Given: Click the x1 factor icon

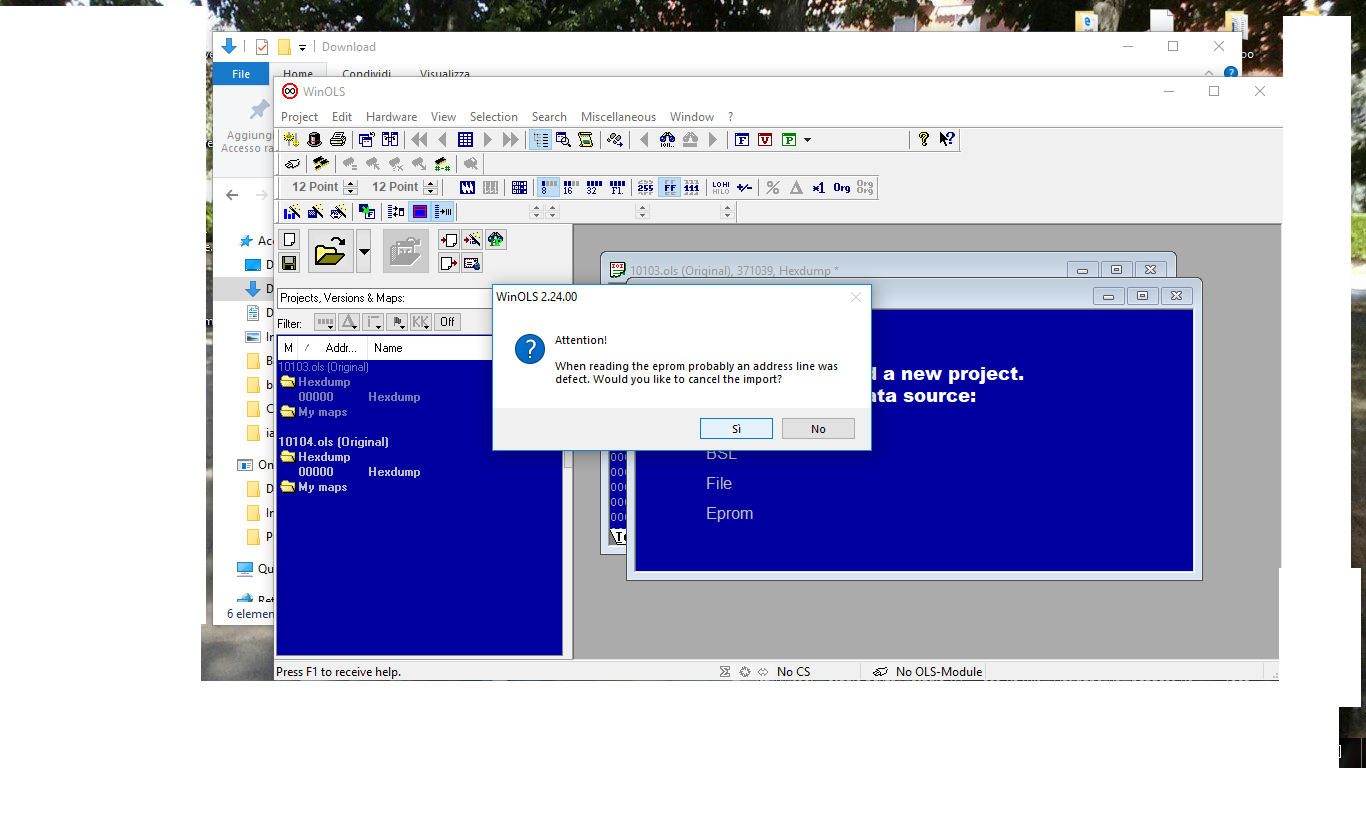Looking at the screenshot, I should 818,187.
